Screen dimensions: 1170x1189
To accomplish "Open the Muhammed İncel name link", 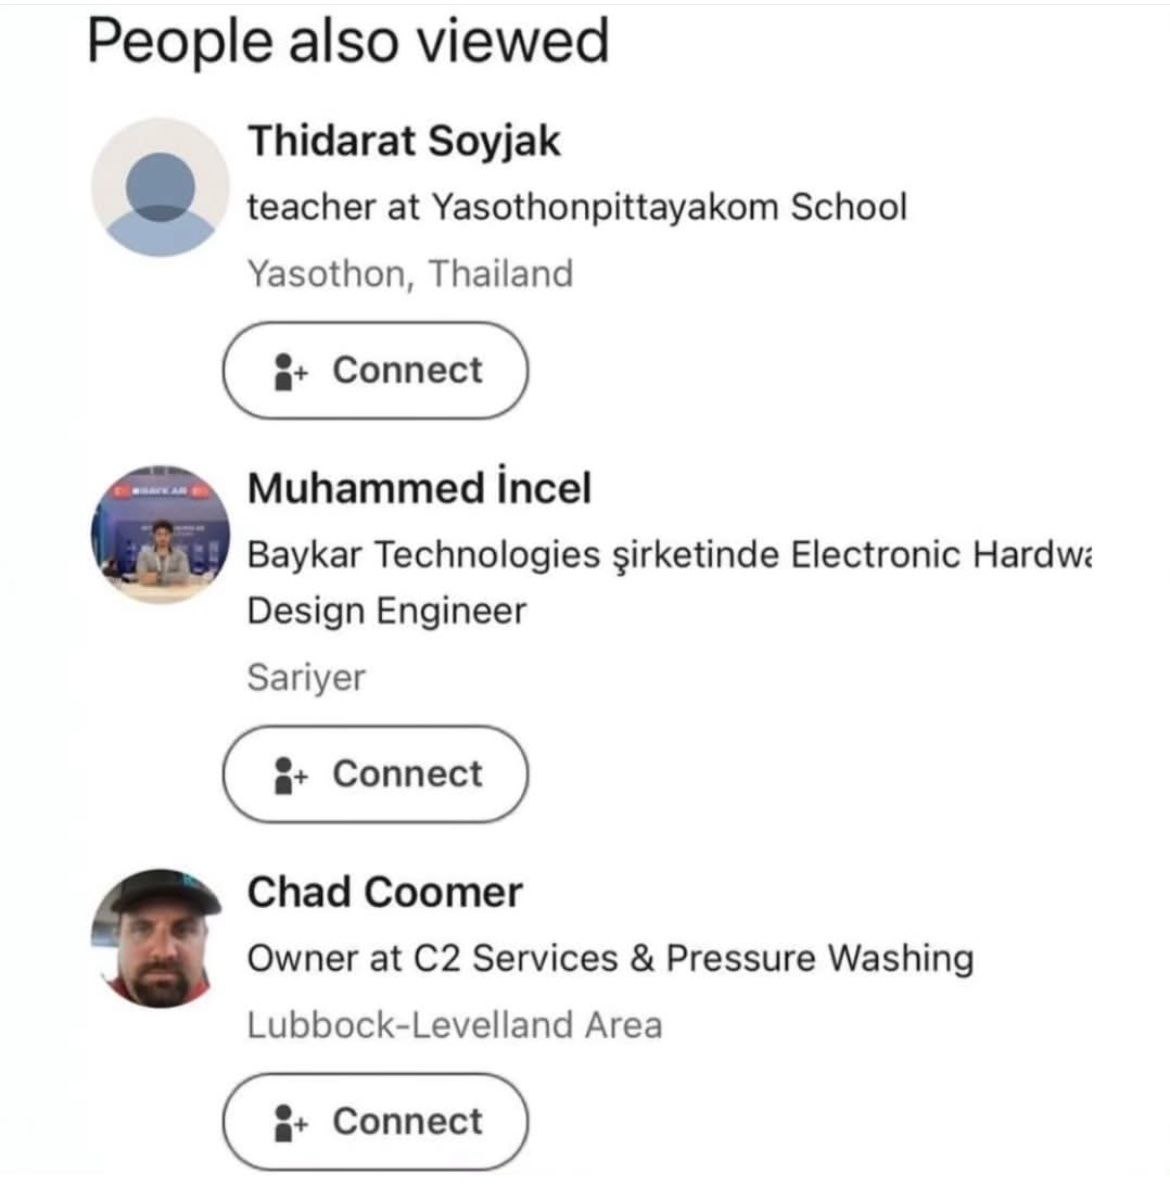I will 419,489.
